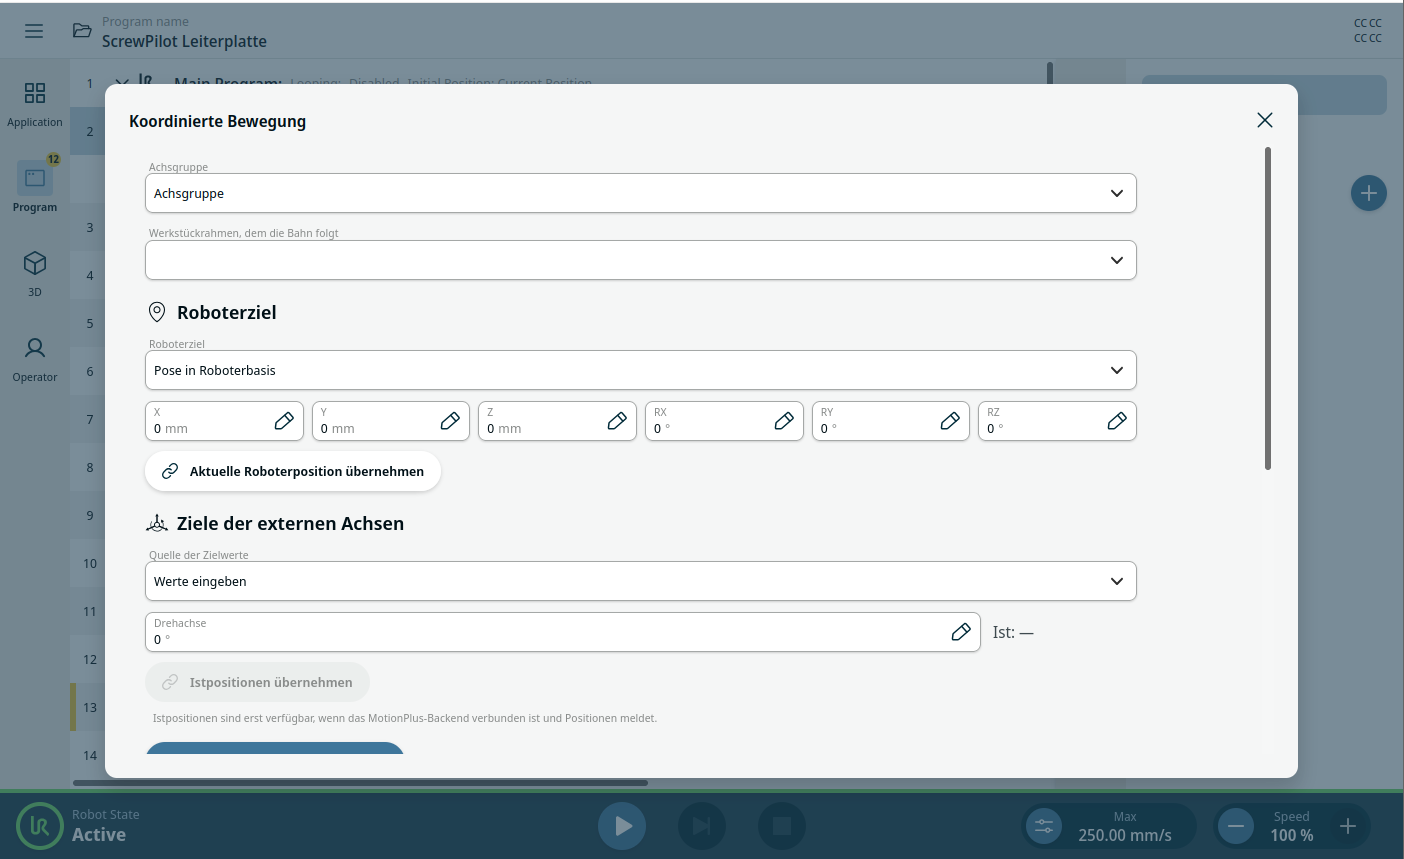Image resolution: width=1404 pixels, height=859 pixels.
Task: Click the '100 %' speed value
Action: [1292, 835]
